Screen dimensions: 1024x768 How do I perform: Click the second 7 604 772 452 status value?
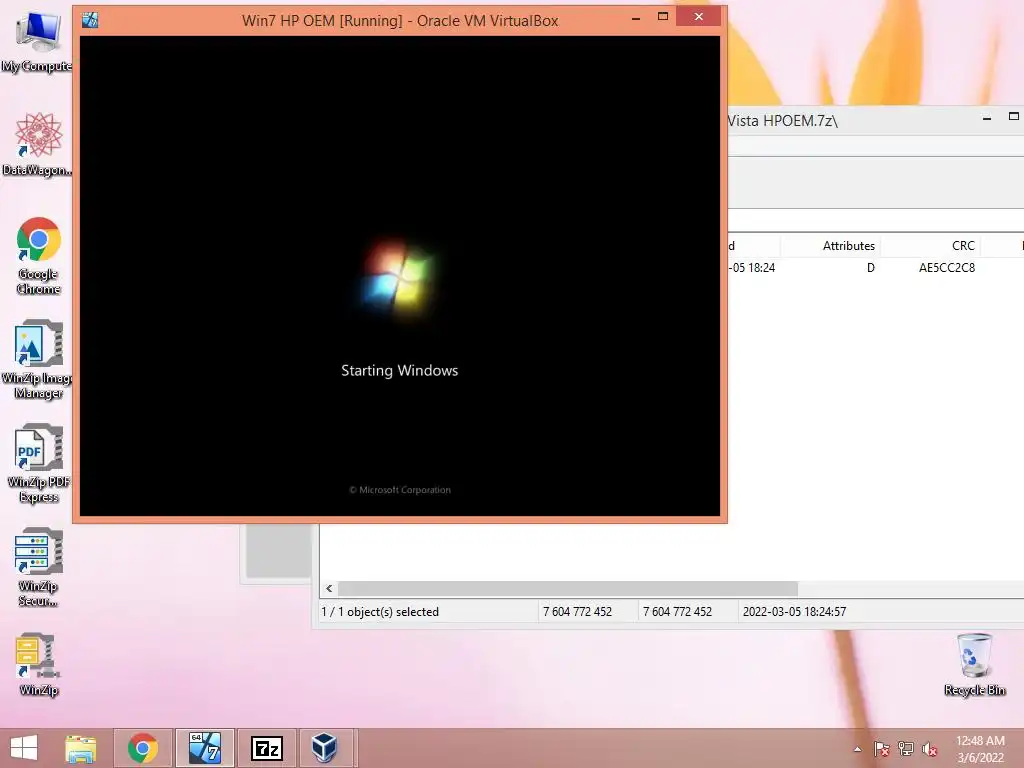tap(677, 612)
